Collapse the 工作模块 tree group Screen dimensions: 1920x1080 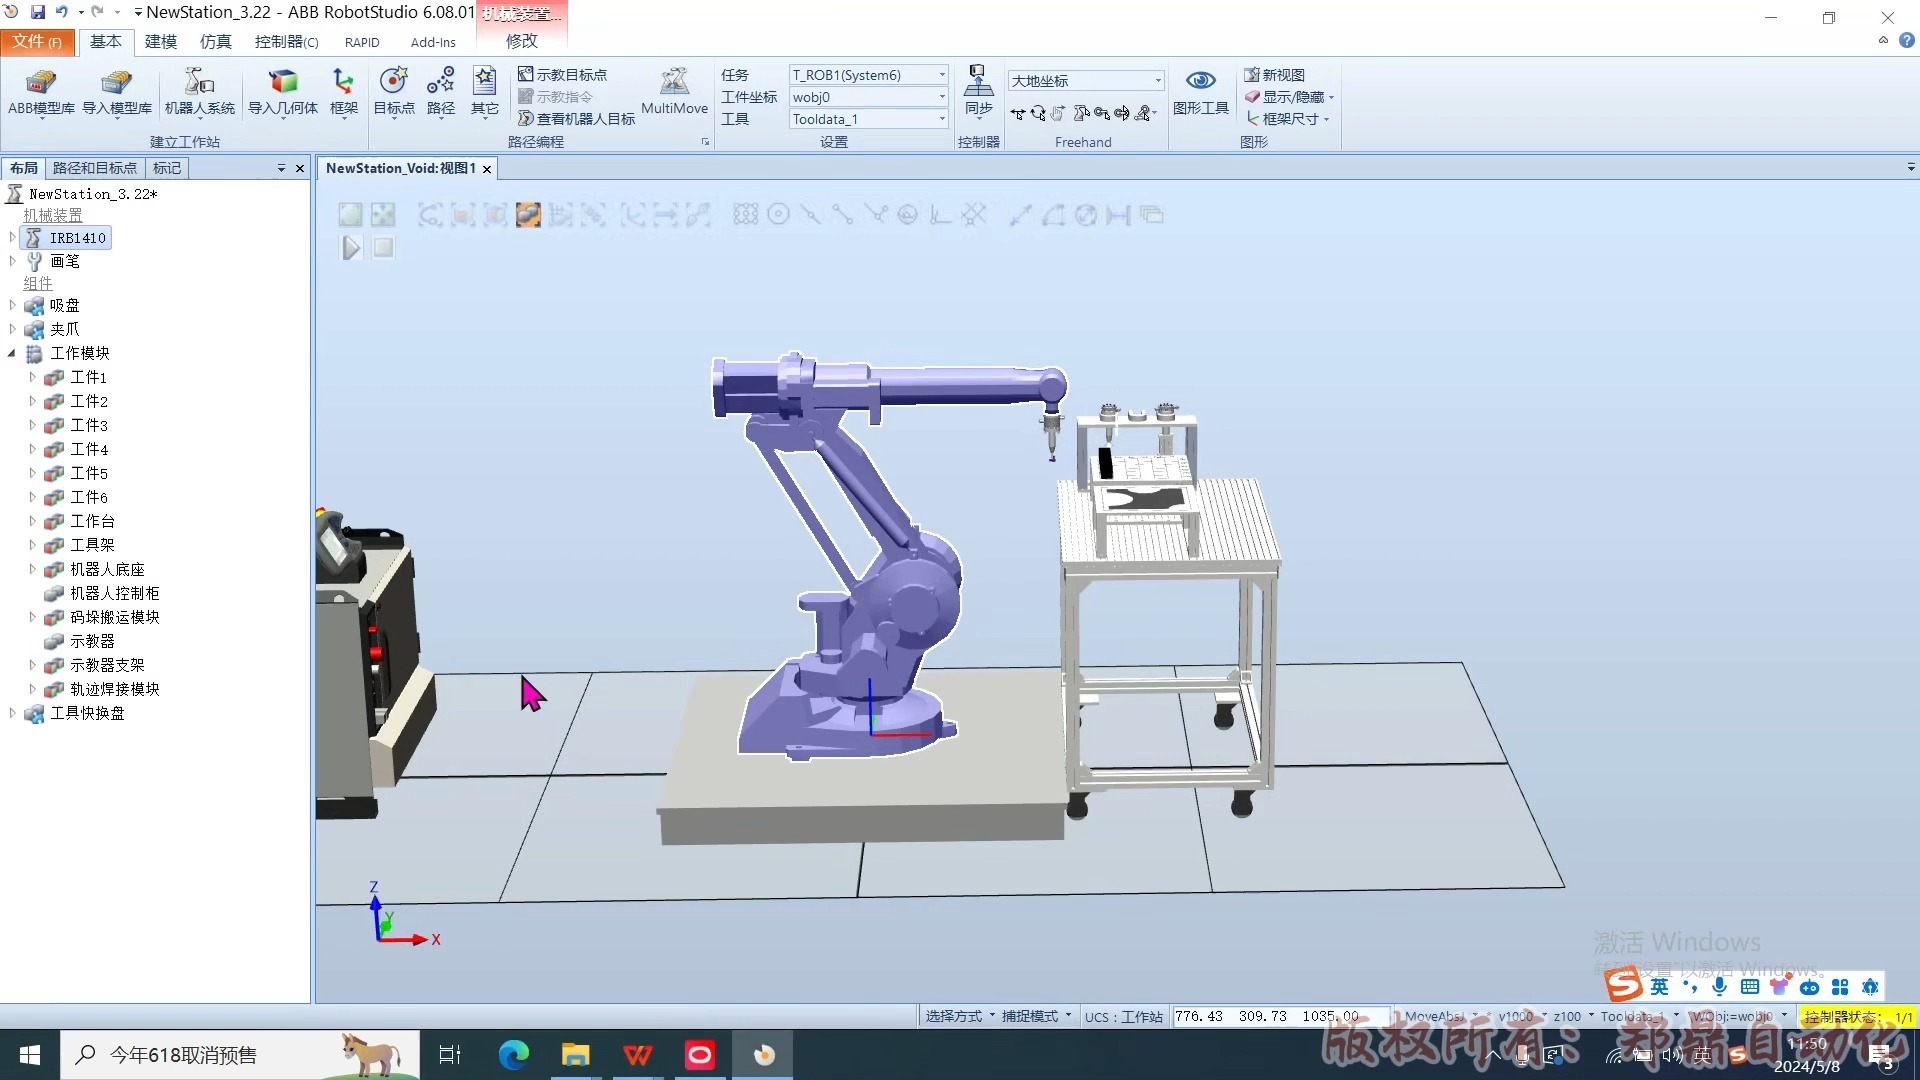[x=12, y=353]
